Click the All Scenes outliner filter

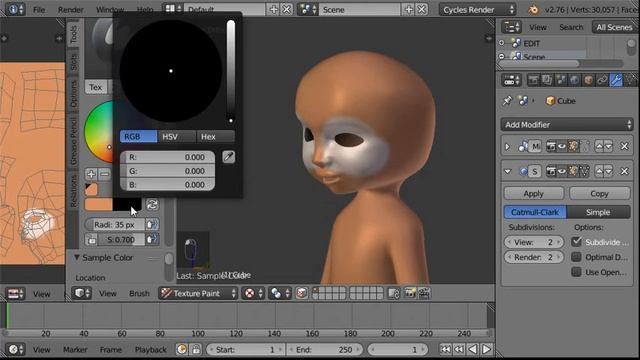pos(614,27)
